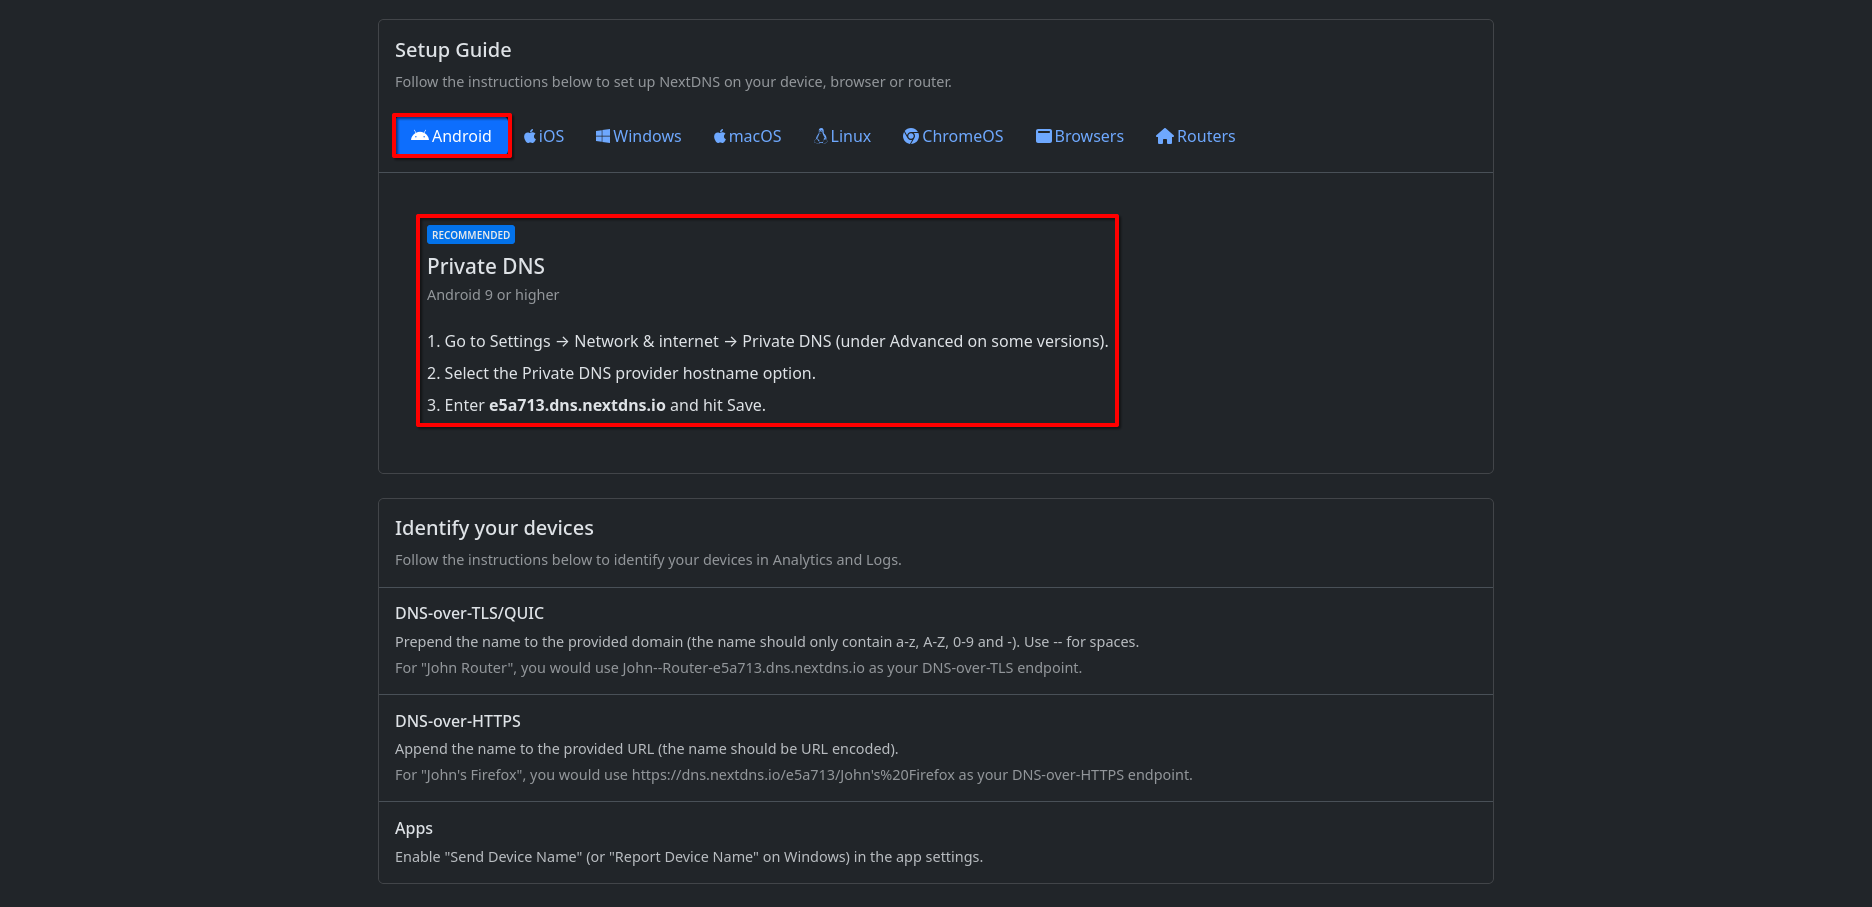Viewport: 1872px width, 907px height.
Task: Click the "Android 9 or higher" text
Action: pyautogui.click(x=493, y=295)
